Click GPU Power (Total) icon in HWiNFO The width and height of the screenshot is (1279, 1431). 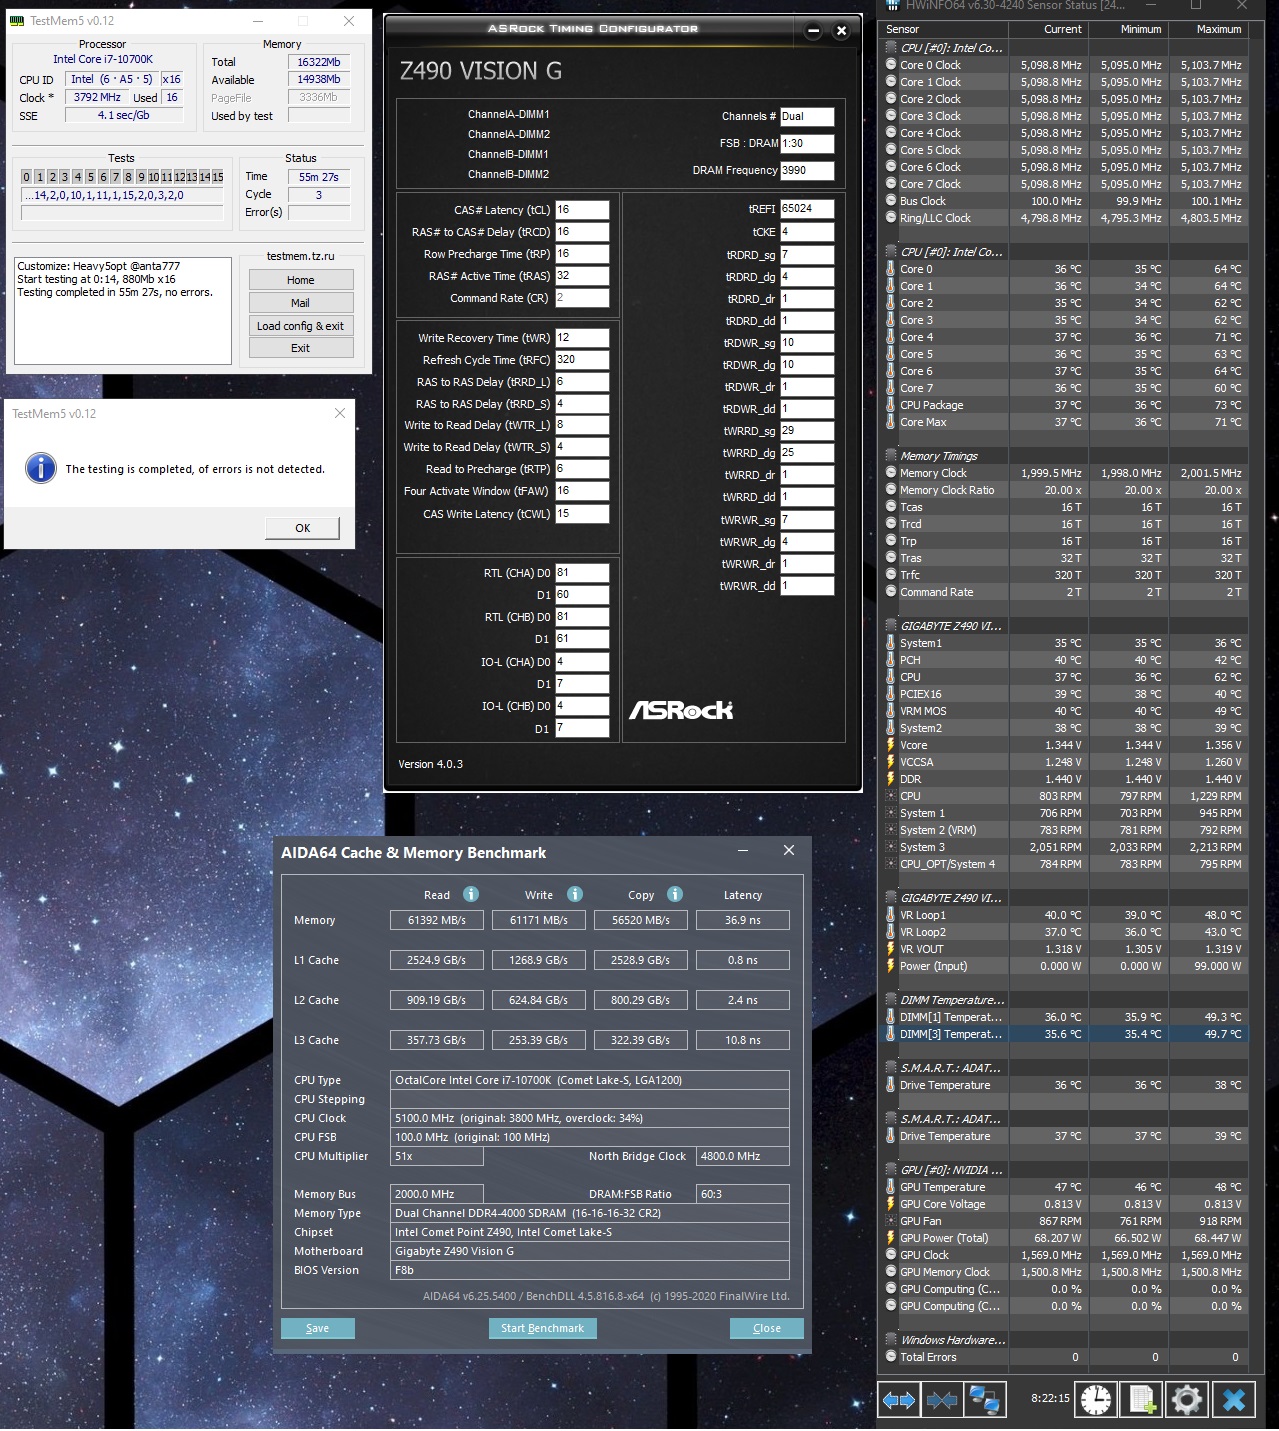(890, 1238)
